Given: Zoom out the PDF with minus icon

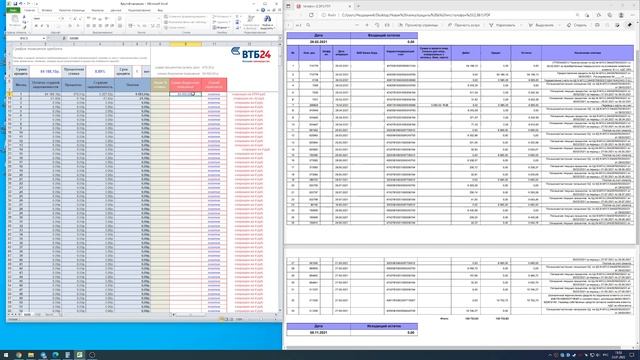Looking at the screenshot, I should (357, 25).
